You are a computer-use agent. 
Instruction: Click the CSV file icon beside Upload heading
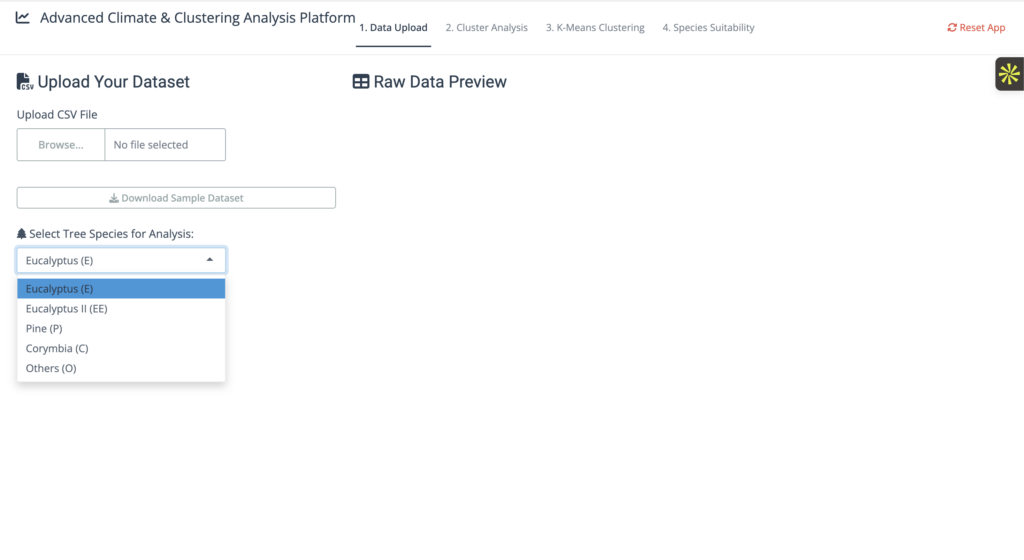tap(25, 82)
